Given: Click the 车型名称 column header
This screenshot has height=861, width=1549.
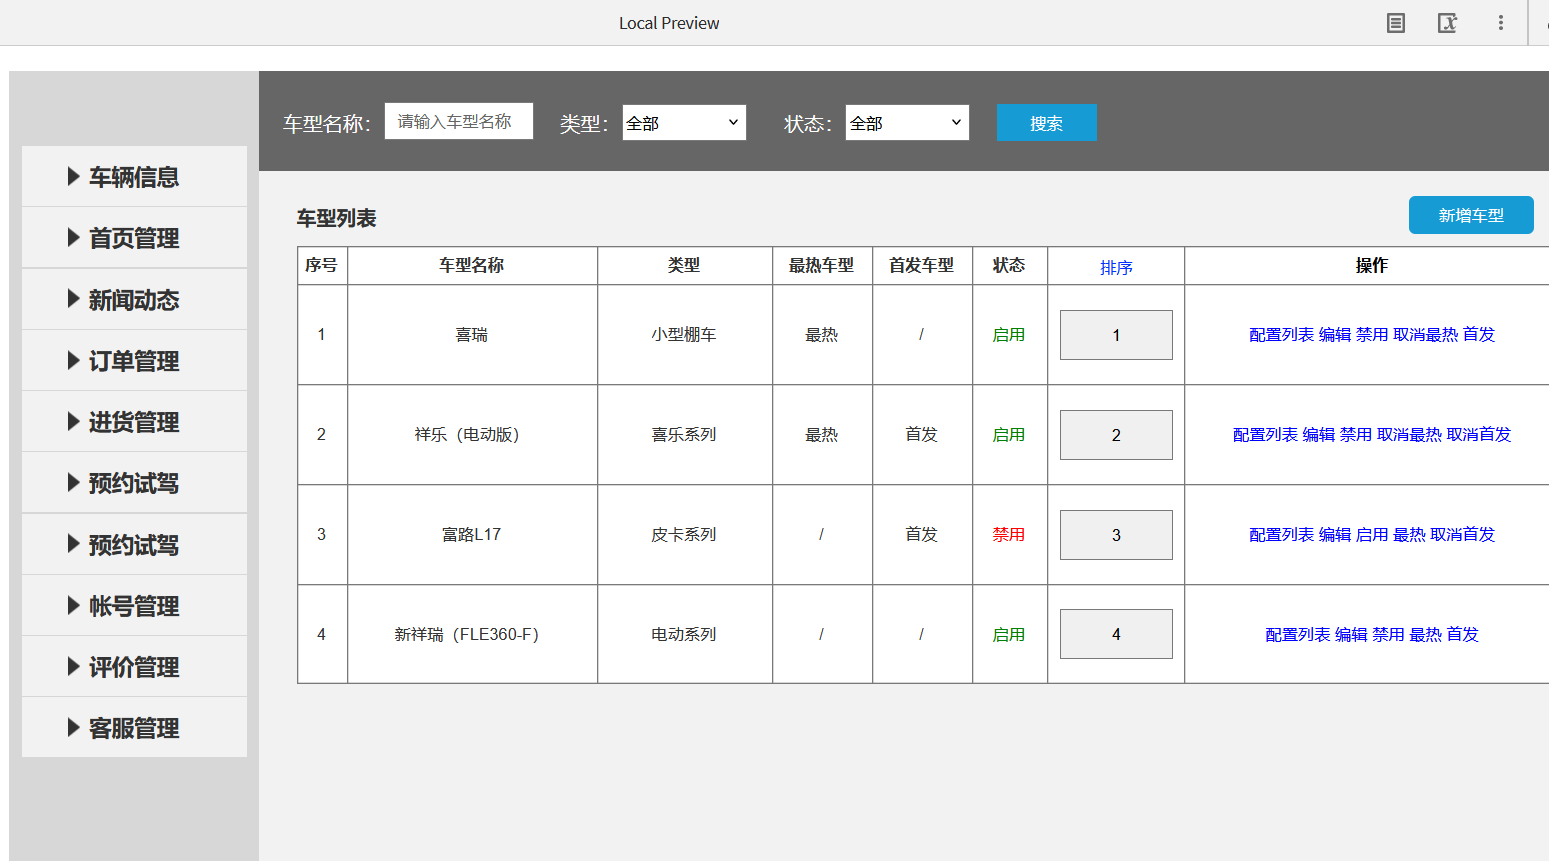Looking at the screenshot, I should [472, 265].
